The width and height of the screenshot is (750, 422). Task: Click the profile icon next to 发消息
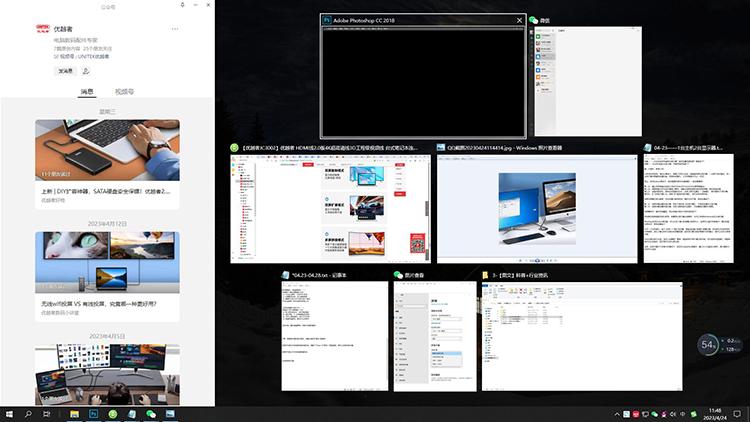tap(86, 71)
